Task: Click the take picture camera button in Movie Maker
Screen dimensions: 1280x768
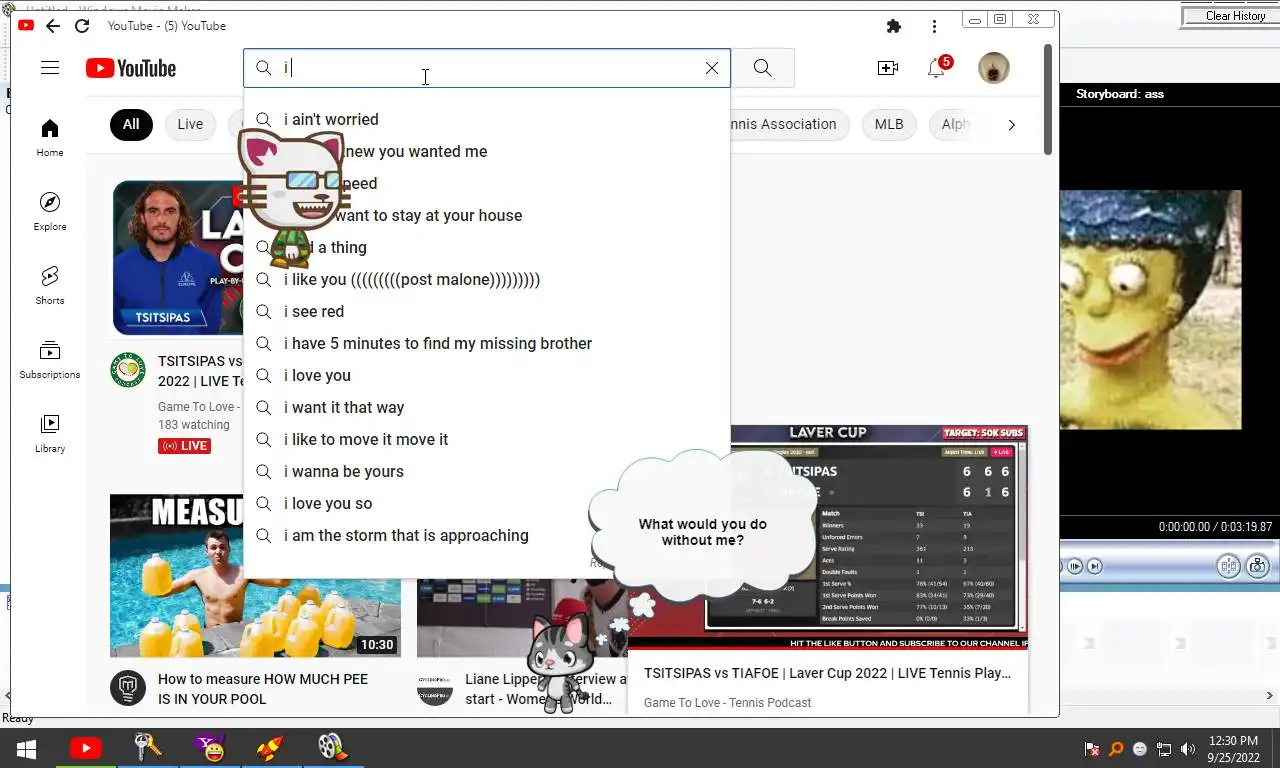Action: [1258, 566]
